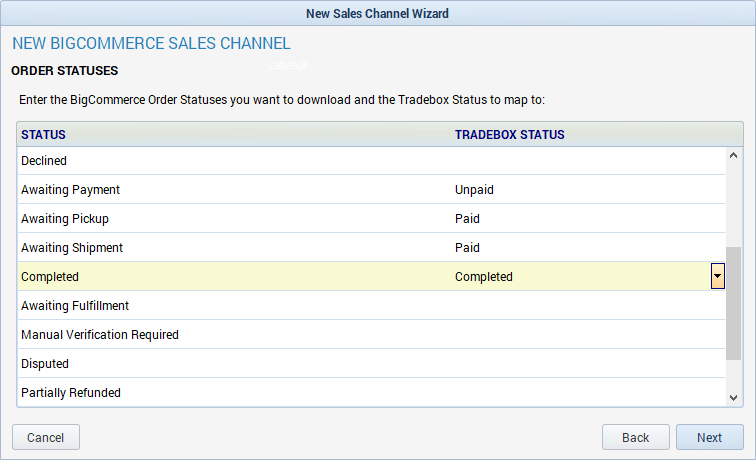Viewport: 756px width, 460px height.
Task: Click the Paid cell for Awaiting Shipment
Action: click(588, 247)
